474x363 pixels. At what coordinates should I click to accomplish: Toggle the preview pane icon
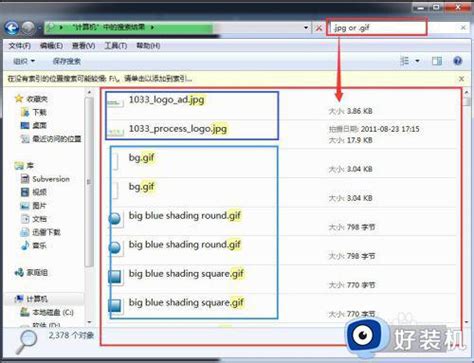[x=437, y=61]
